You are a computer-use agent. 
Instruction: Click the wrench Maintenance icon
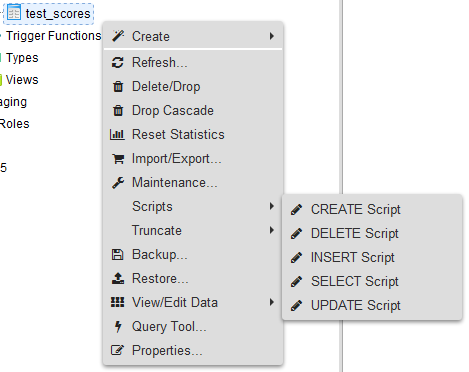[118, 183]
